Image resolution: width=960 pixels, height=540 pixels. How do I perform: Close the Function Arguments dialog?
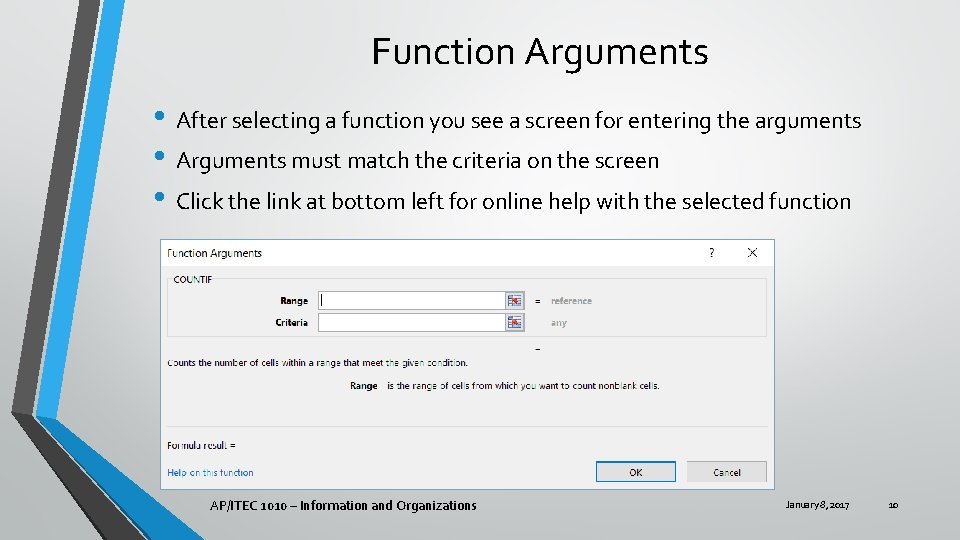[752, 253]
